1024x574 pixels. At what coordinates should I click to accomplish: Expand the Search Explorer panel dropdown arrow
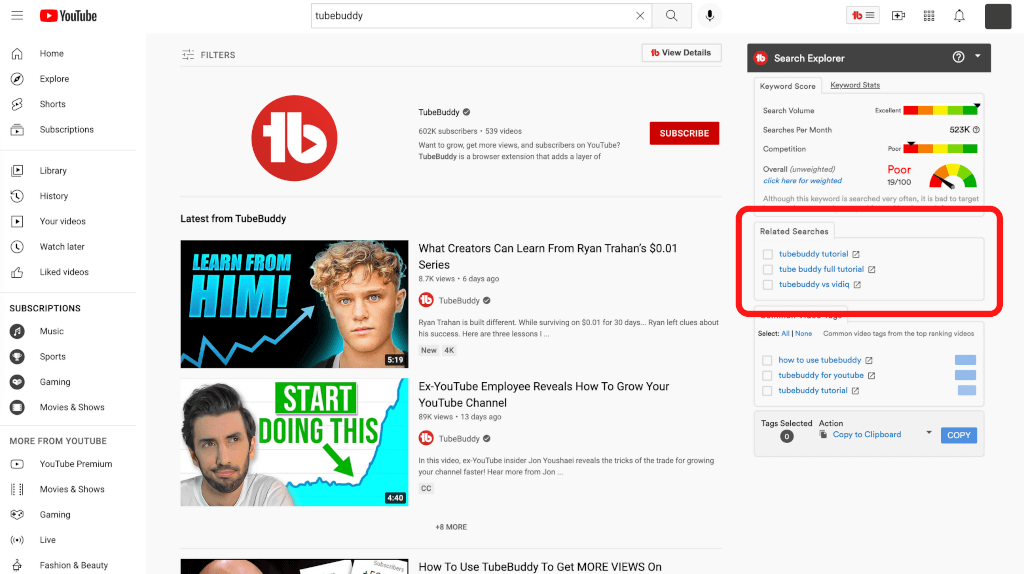pos(978,57)
